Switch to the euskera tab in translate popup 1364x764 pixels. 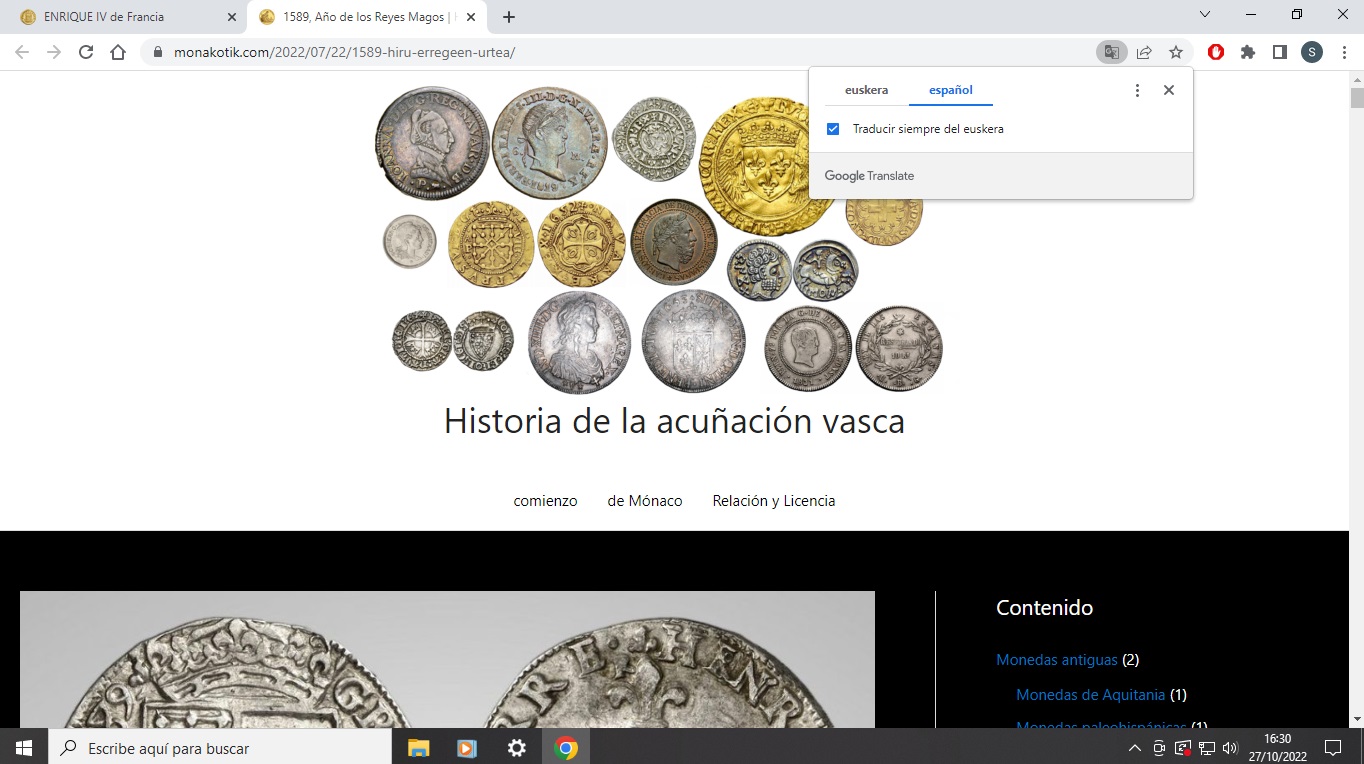click(864, 90)
